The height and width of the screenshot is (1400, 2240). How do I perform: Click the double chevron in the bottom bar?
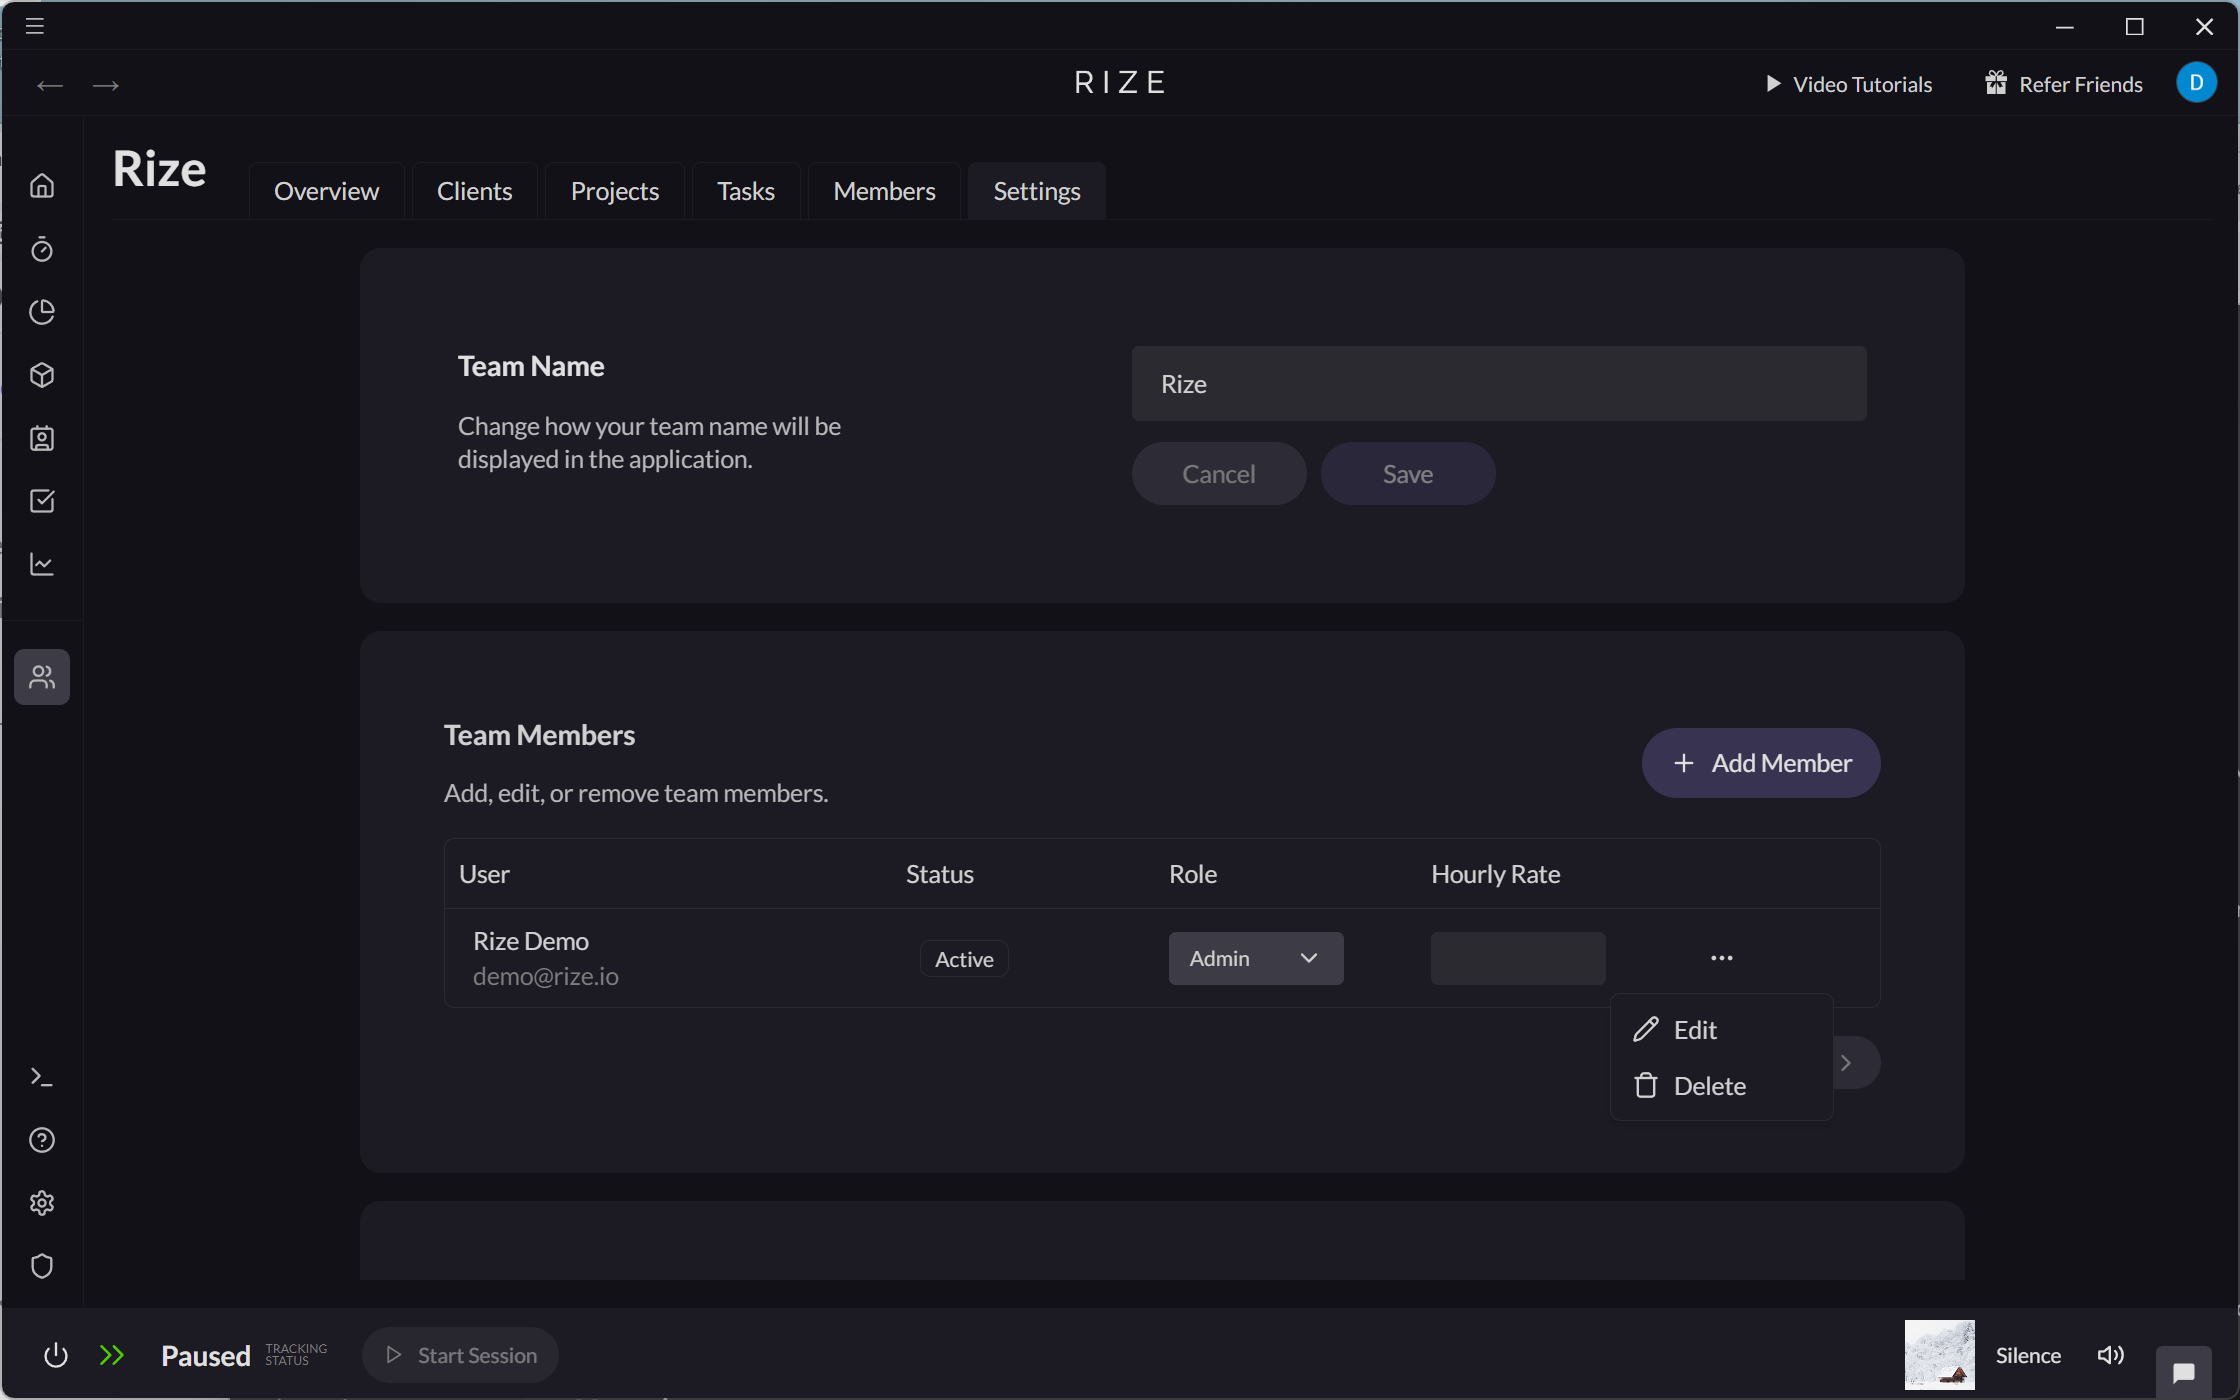pyautogui.click(x=112, y=1355)
